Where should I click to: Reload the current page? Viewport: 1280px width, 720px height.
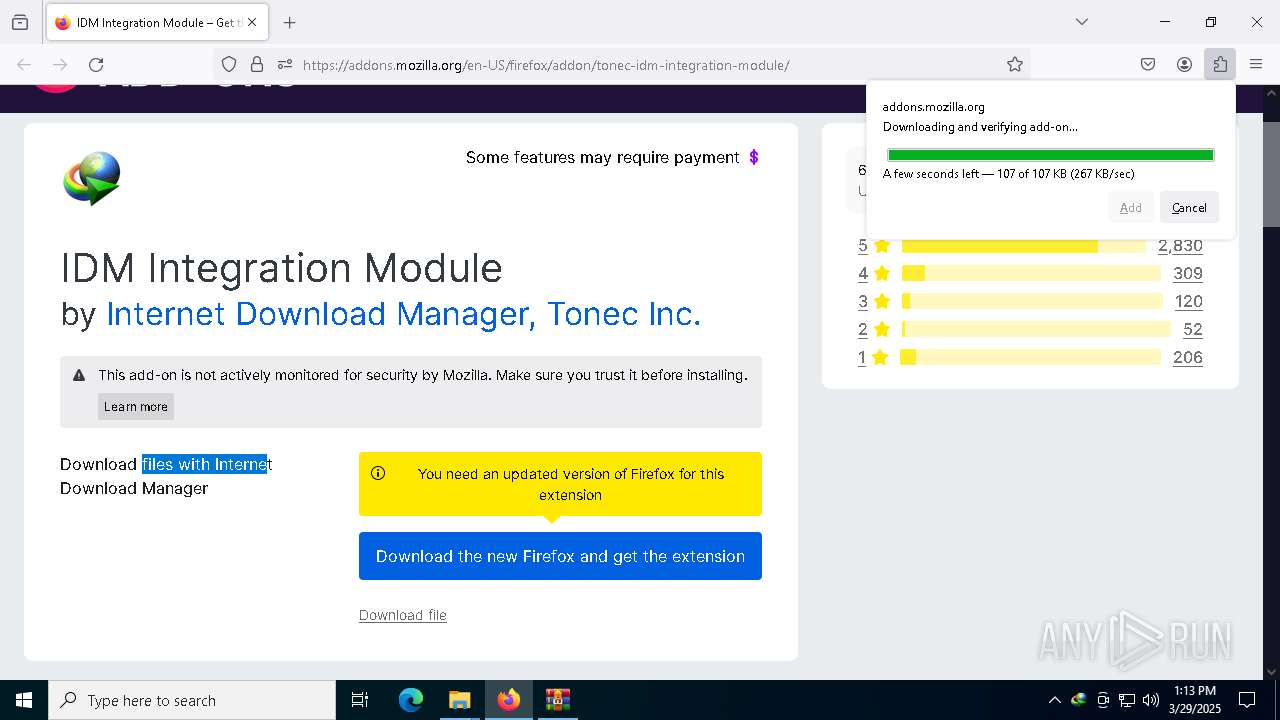[x=96, y=65]
